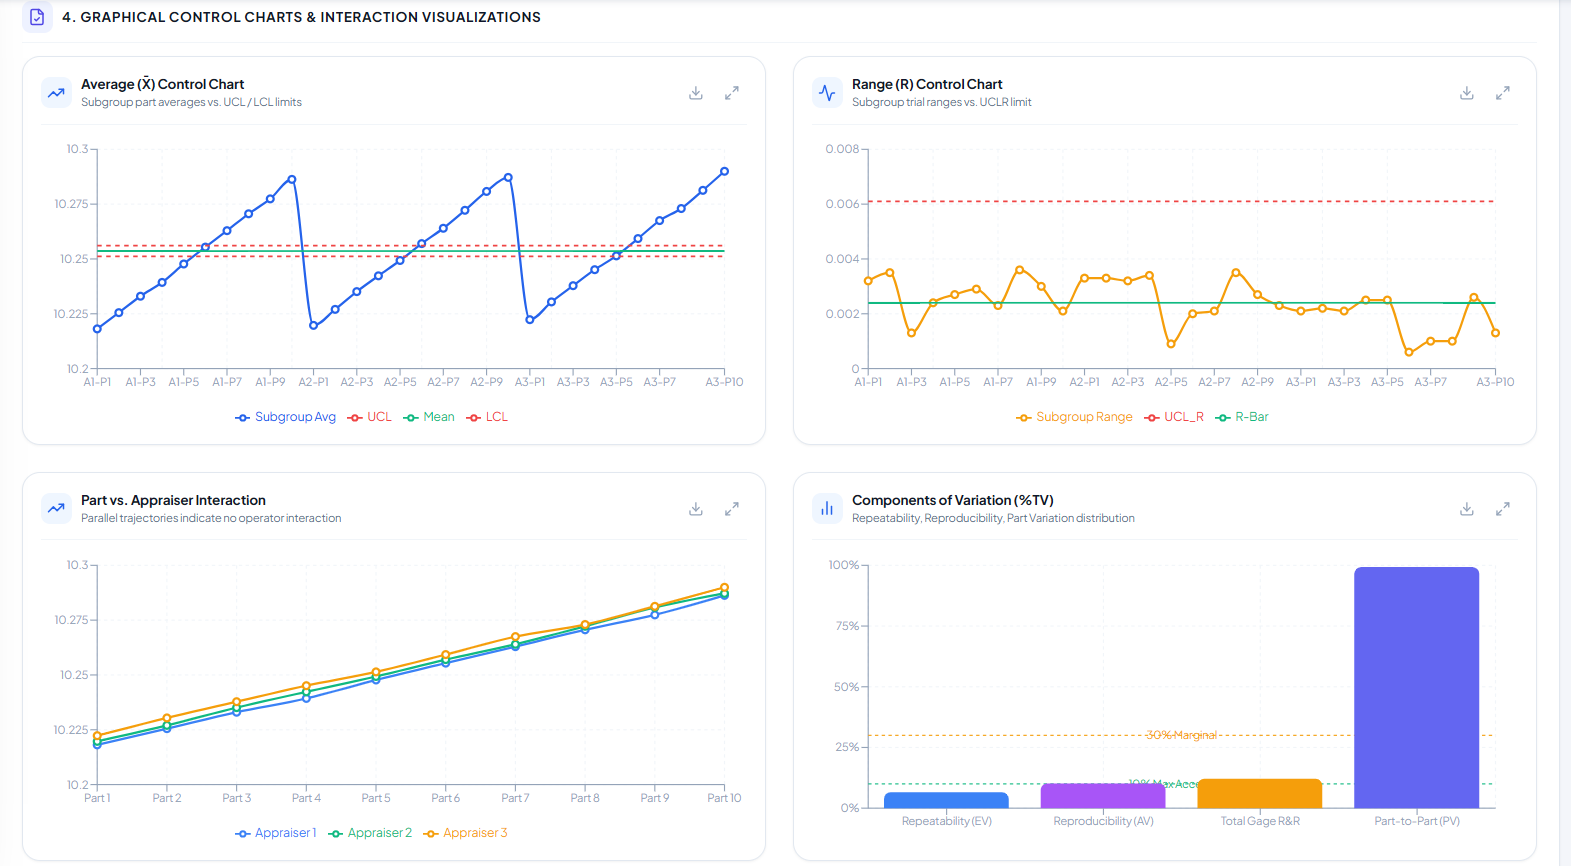This screenshot has height=866, width=1571.
Task: Click the 'Subgroup trial ranges vs. UCLR limit' subtitle
Action: 942,102
